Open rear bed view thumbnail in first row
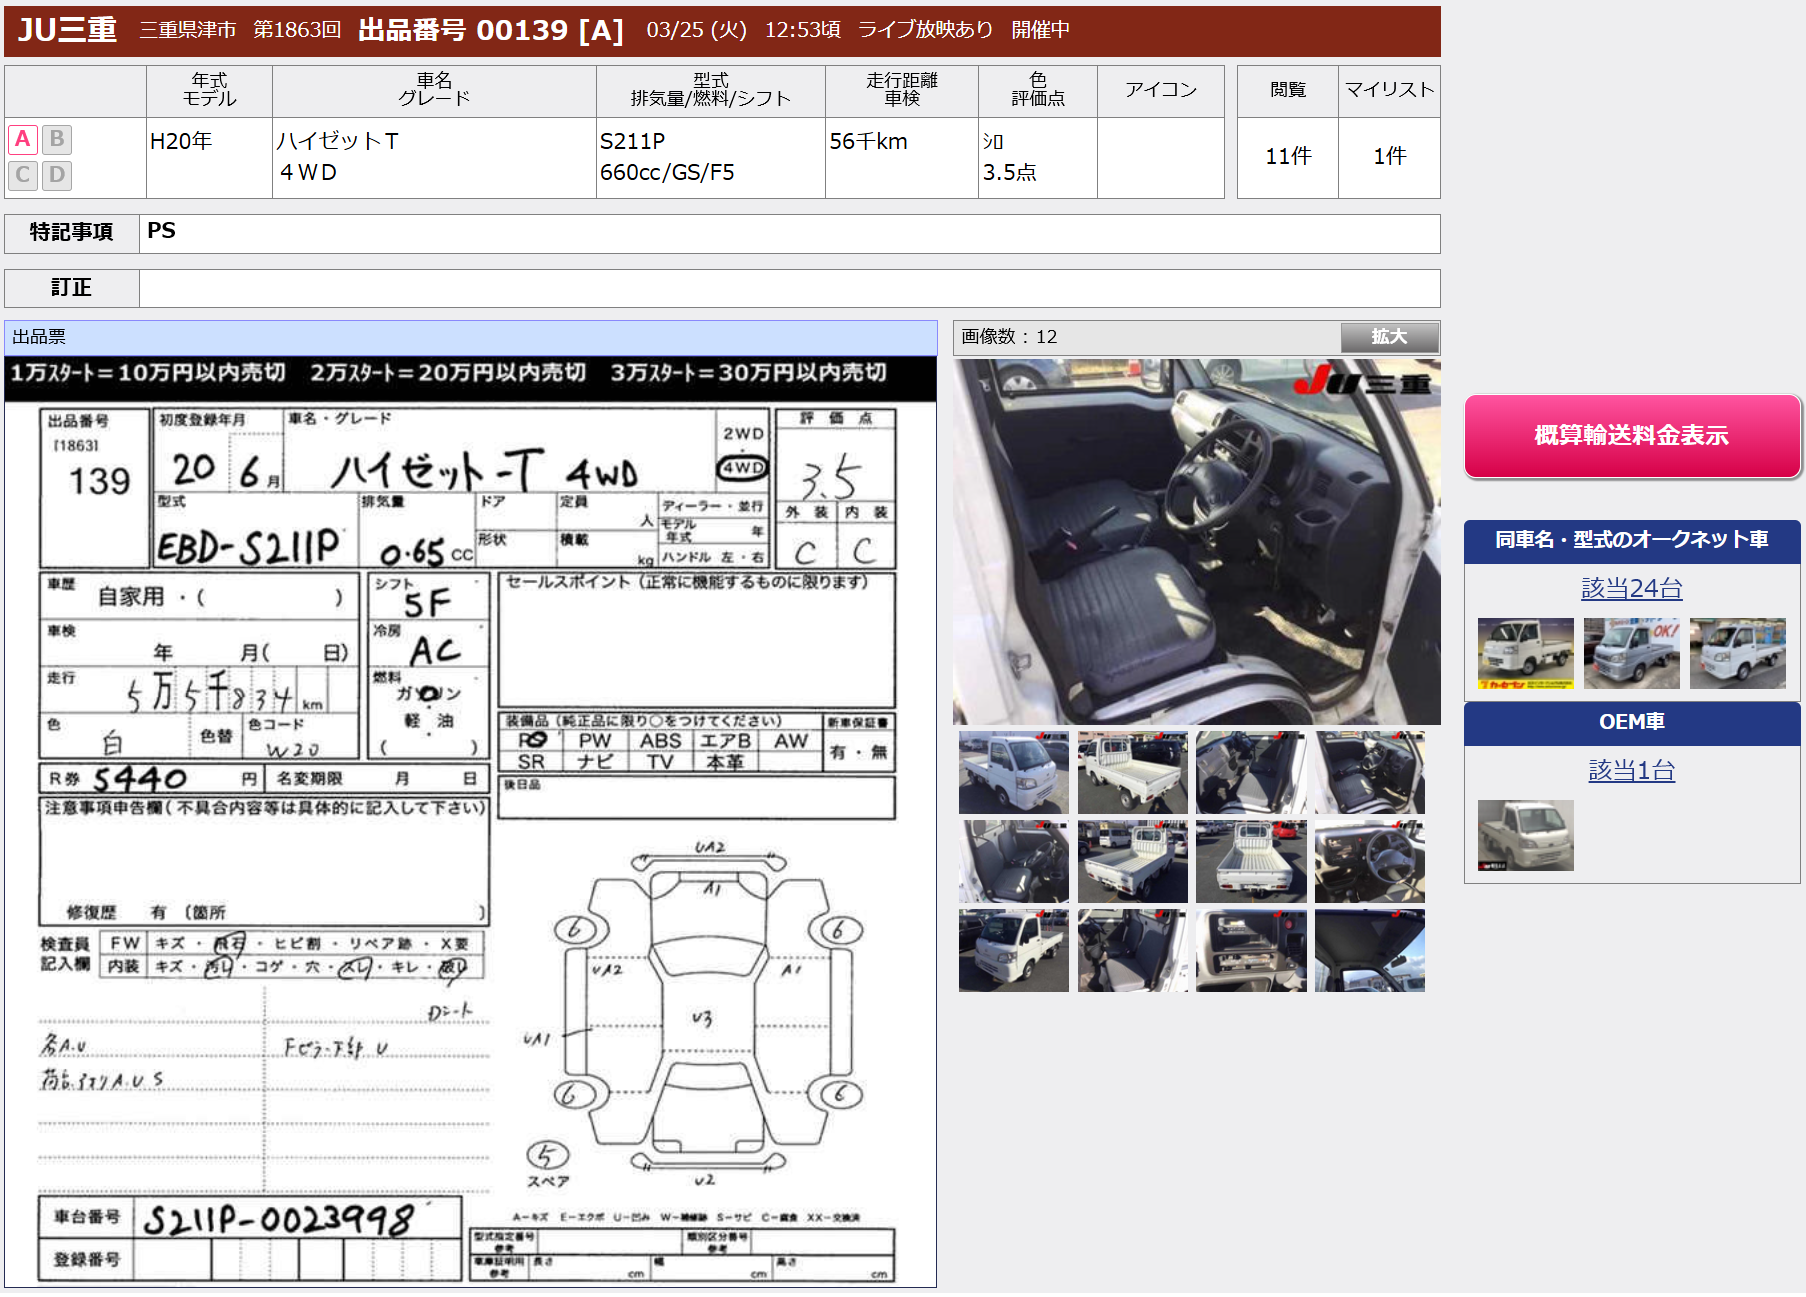Screen dimensions: 1806x1297 coord(1132,772)
